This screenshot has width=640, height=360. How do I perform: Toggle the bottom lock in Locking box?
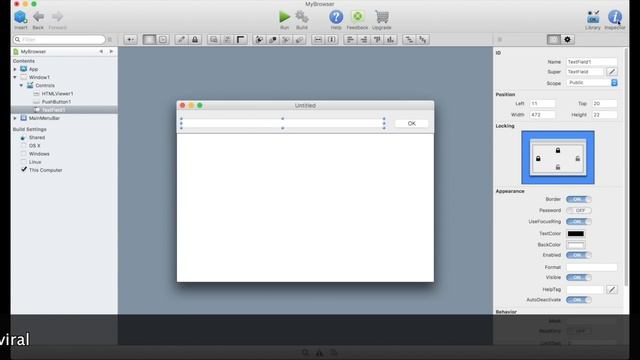click(558, 167)
